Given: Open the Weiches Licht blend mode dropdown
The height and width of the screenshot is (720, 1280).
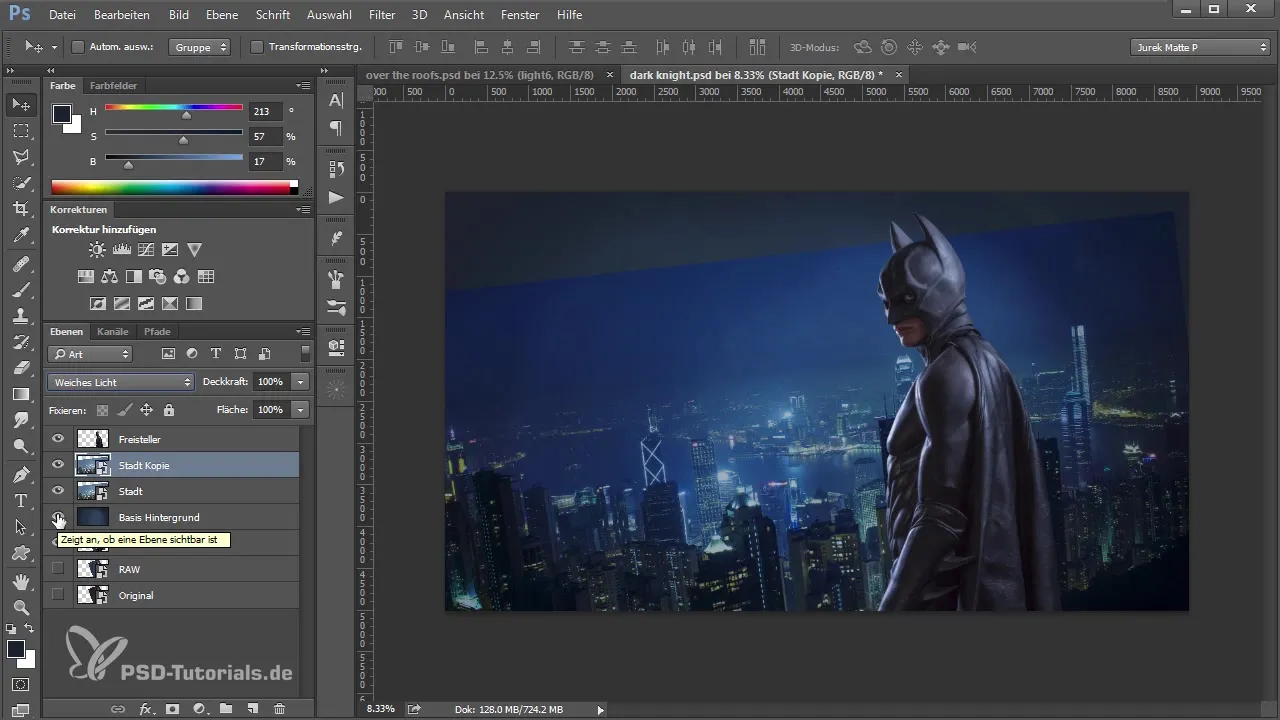Looking at the screenshot, I should (120, 382).
